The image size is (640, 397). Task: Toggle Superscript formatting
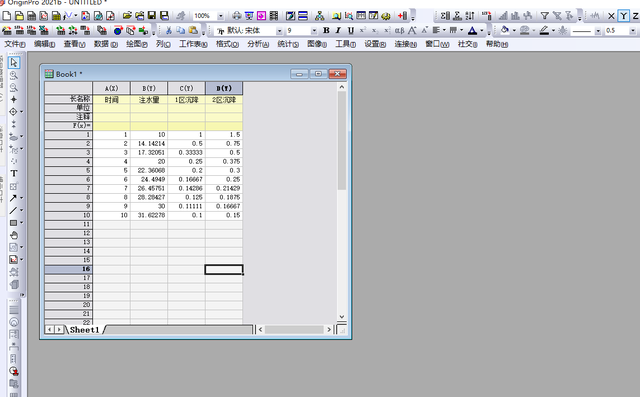pyautogui.click(x=362, y=30)
